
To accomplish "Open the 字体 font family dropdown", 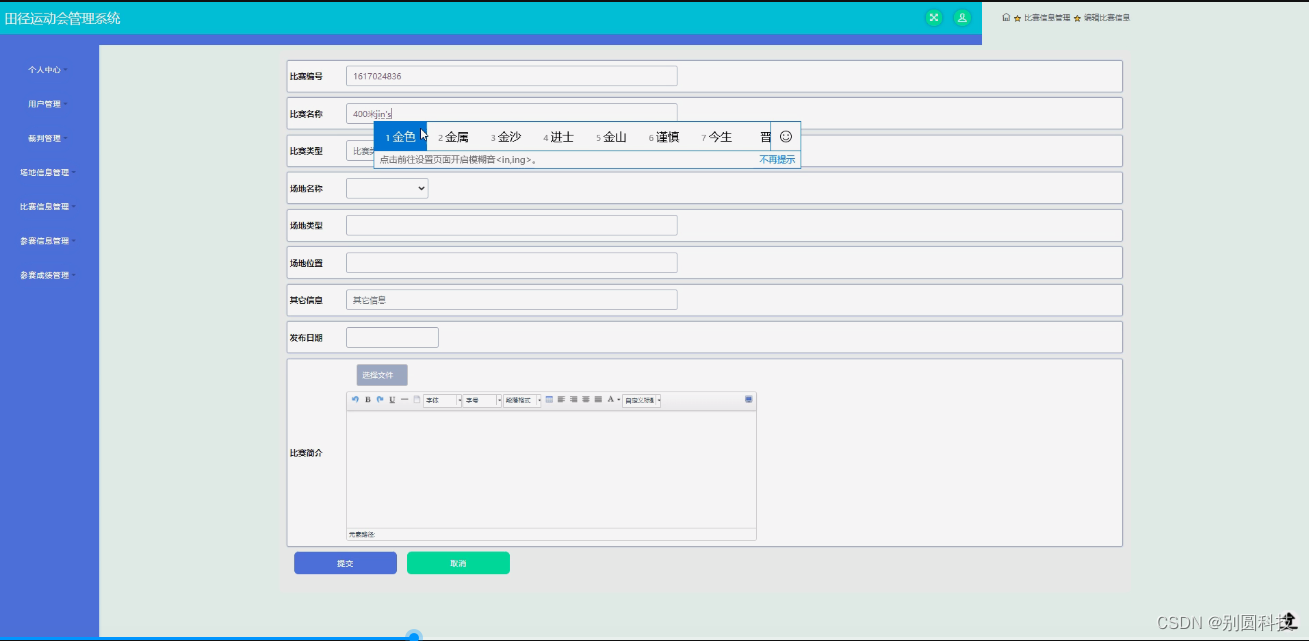I will pos(443,400).
